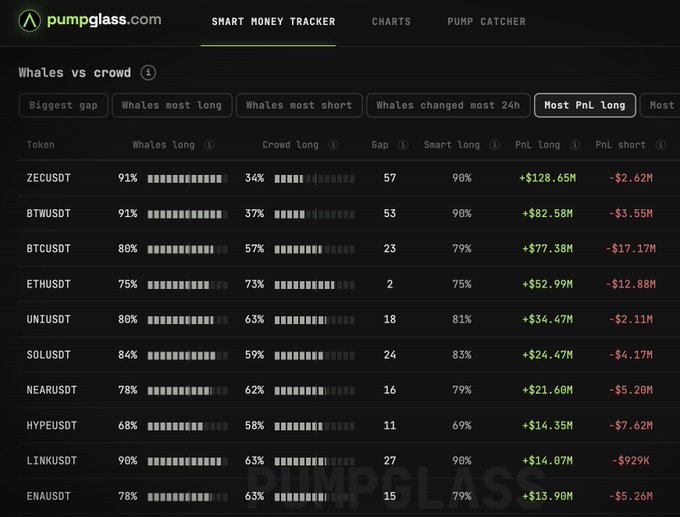Image resolution: width=680 pixels, height=517 pixels.
Task: Click info icon next to Gap header
Action: click(x=403, y=145)
